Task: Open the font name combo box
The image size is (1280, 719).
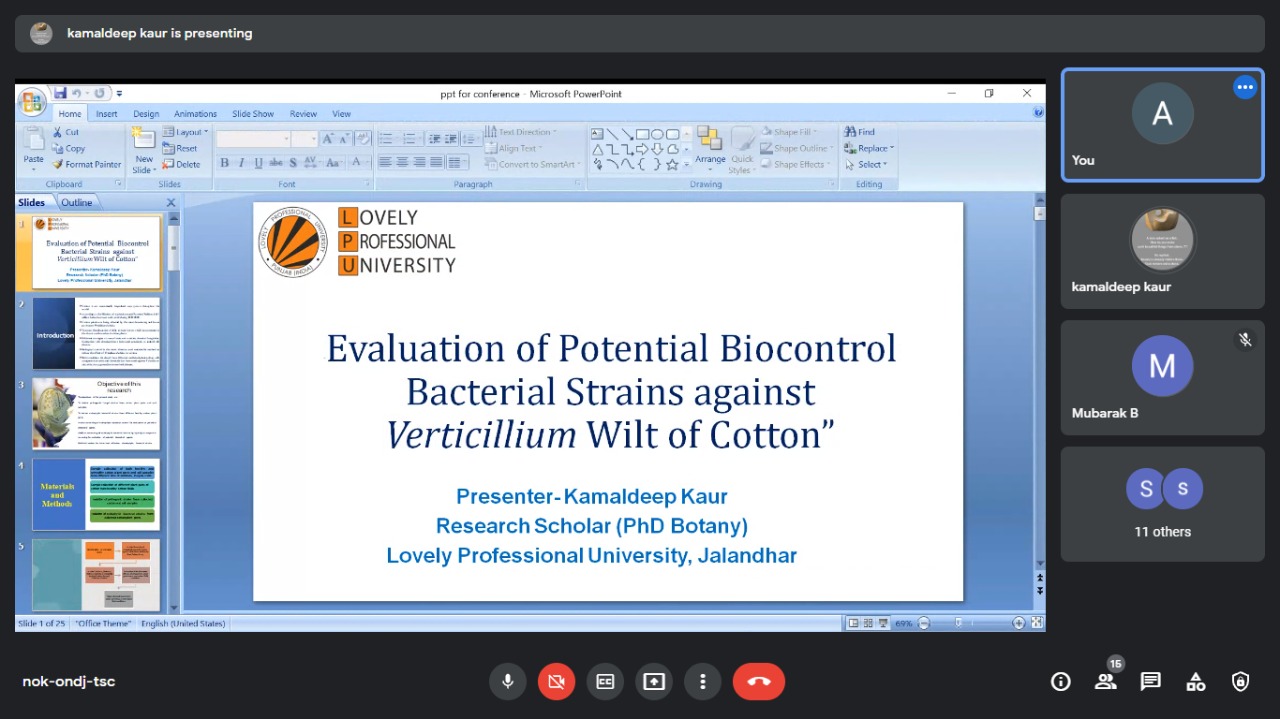Action: tap(253, 139)
